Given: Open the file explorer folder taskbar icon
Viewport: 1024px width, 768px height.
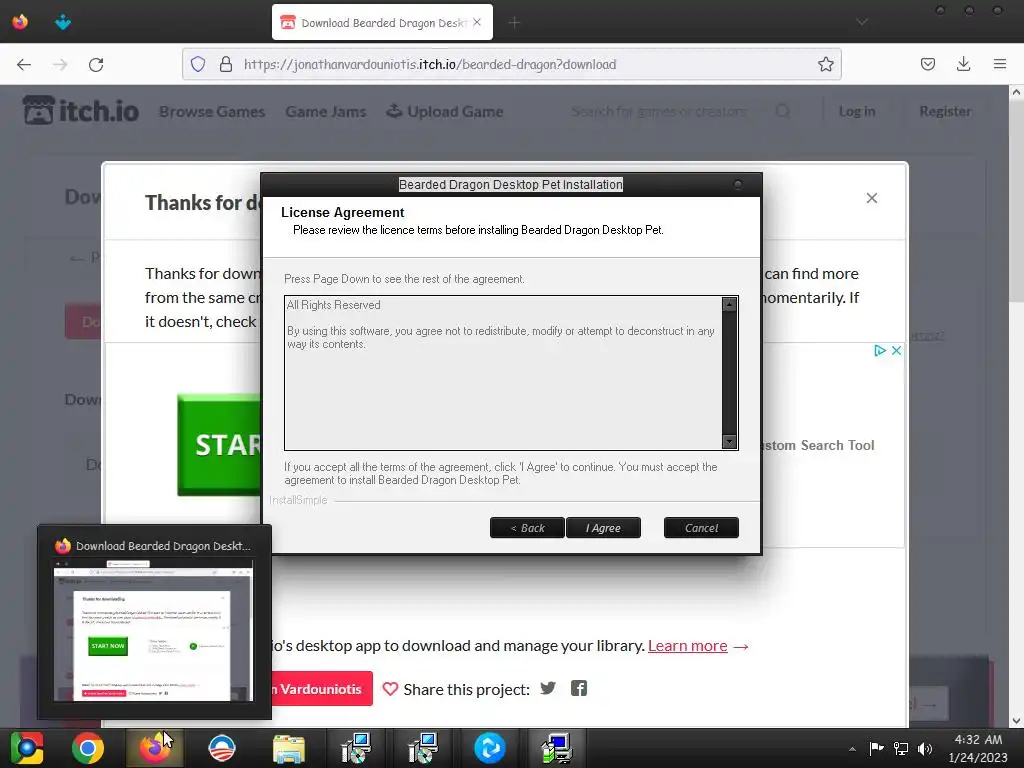Looking at the screenshot, I should pos(289,748).
